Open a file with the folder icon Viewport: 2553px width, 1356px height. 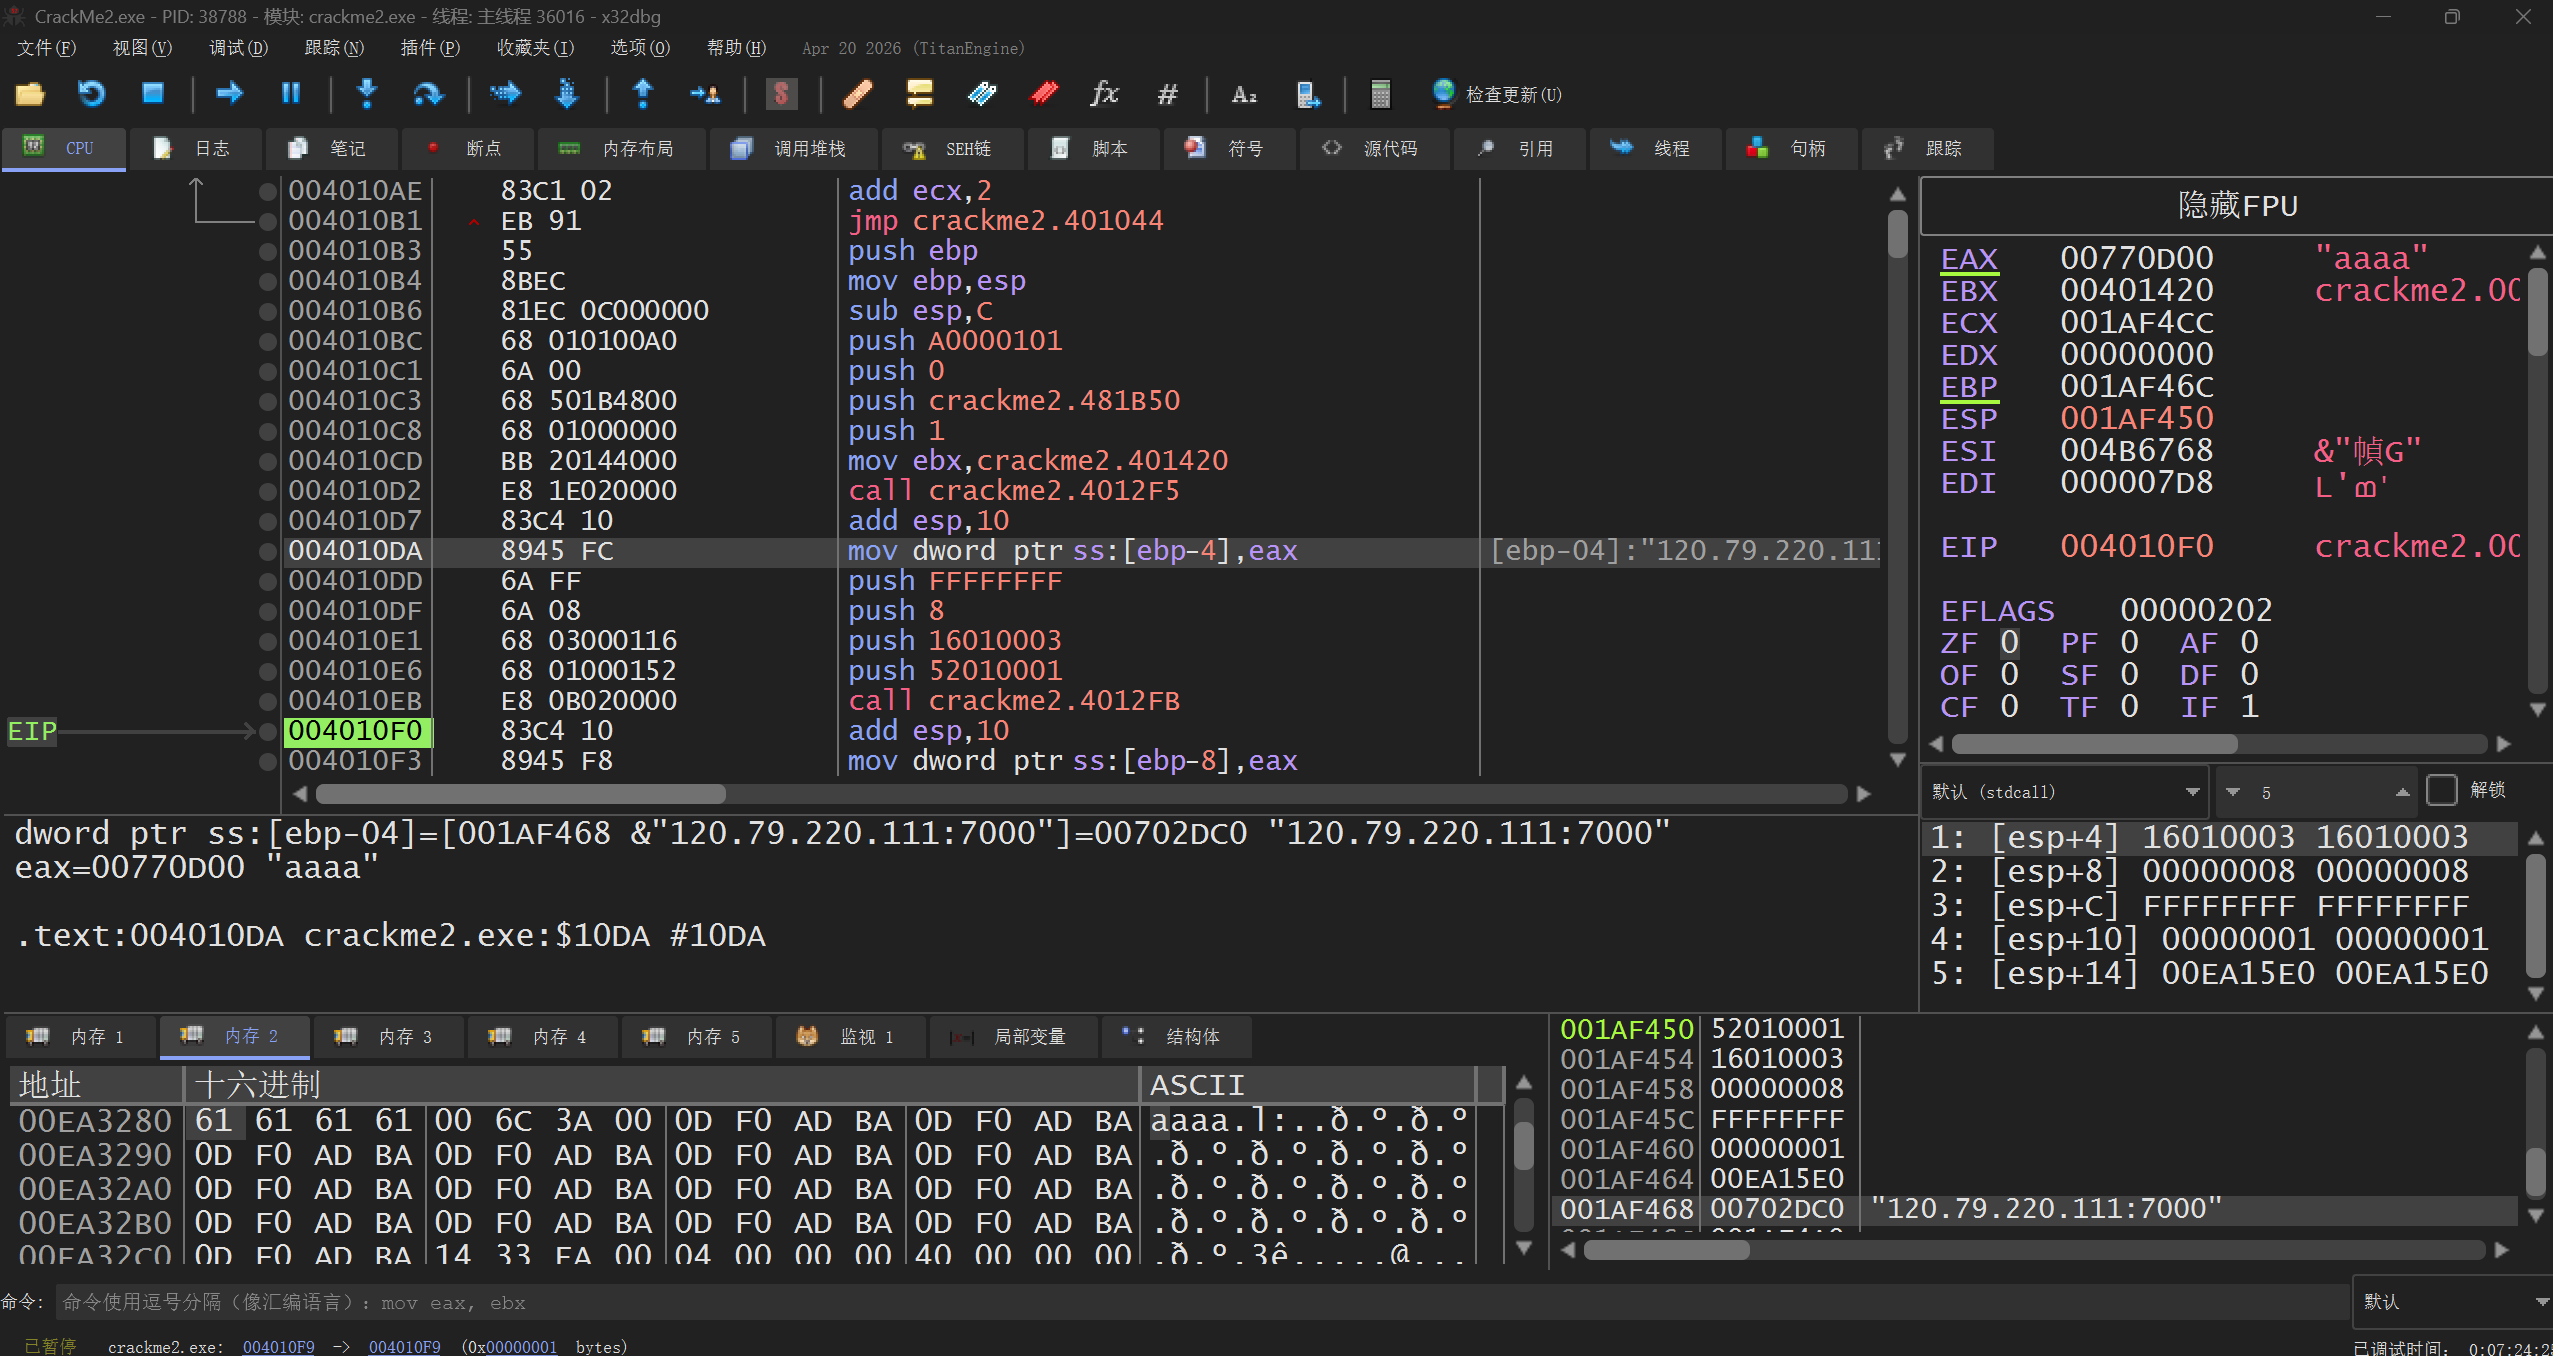tap(30, 94)
